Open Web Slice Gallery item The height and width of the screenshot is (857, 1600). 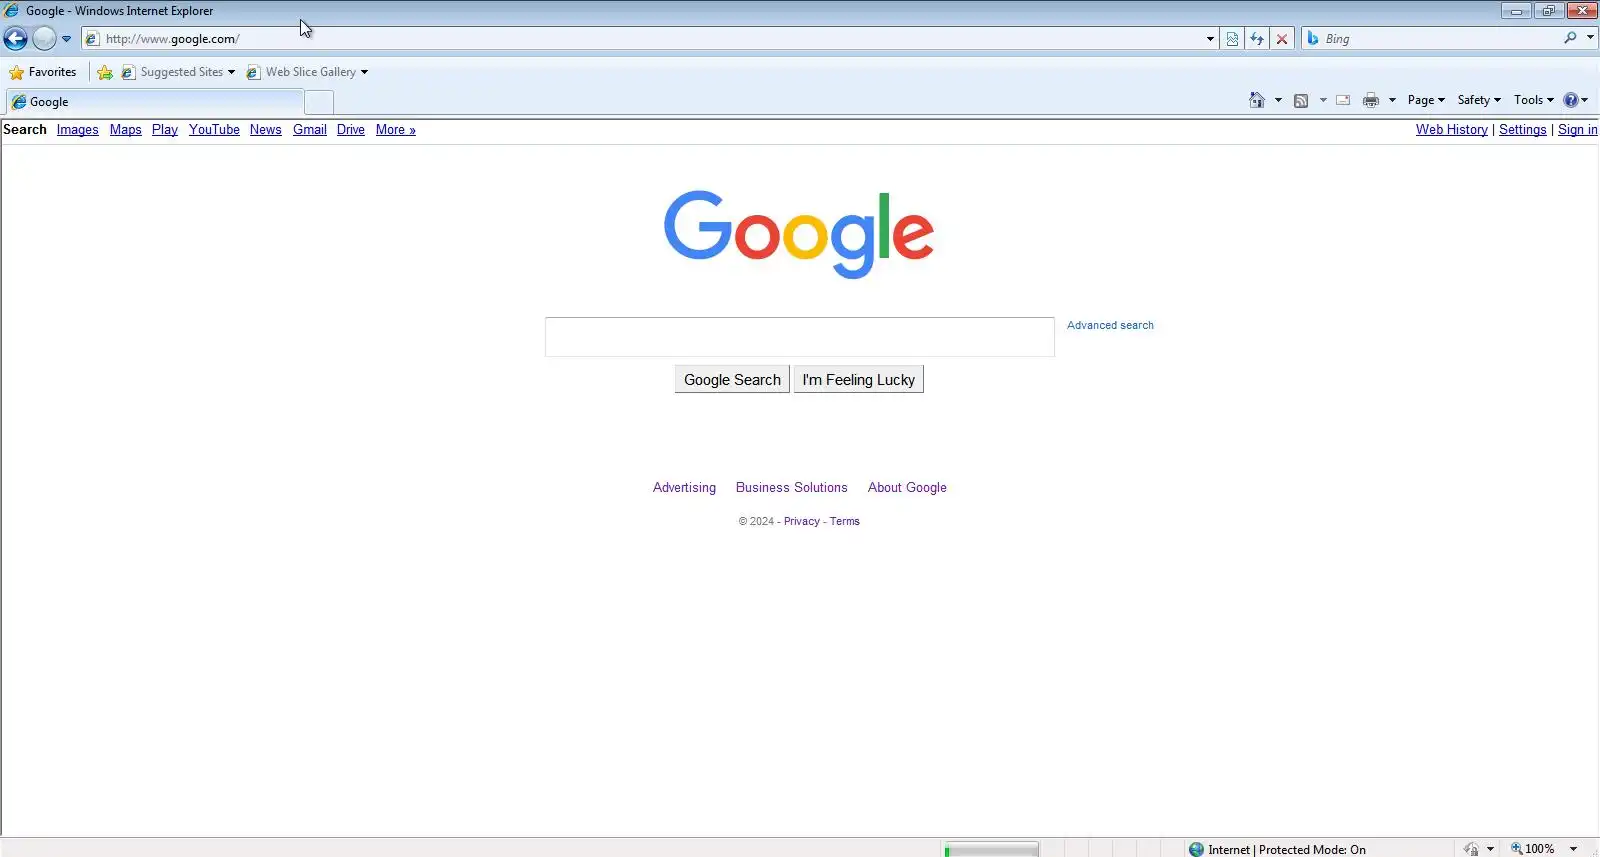coord(307,72)
